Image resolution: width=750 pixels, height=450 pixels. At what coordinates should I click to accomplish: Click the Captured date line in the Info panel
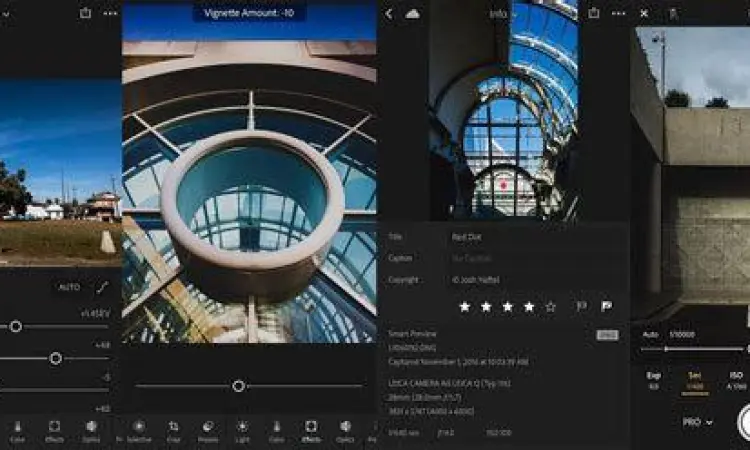pos(458,362)
